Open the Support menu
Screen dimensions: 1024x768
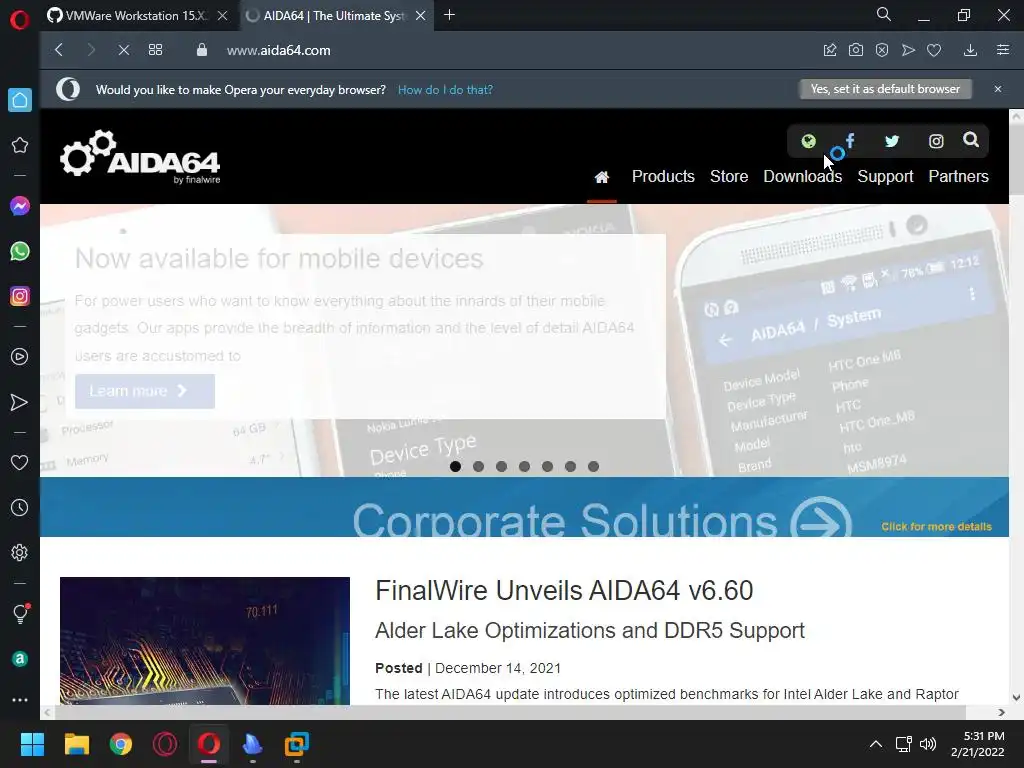(x=885, y=176)
